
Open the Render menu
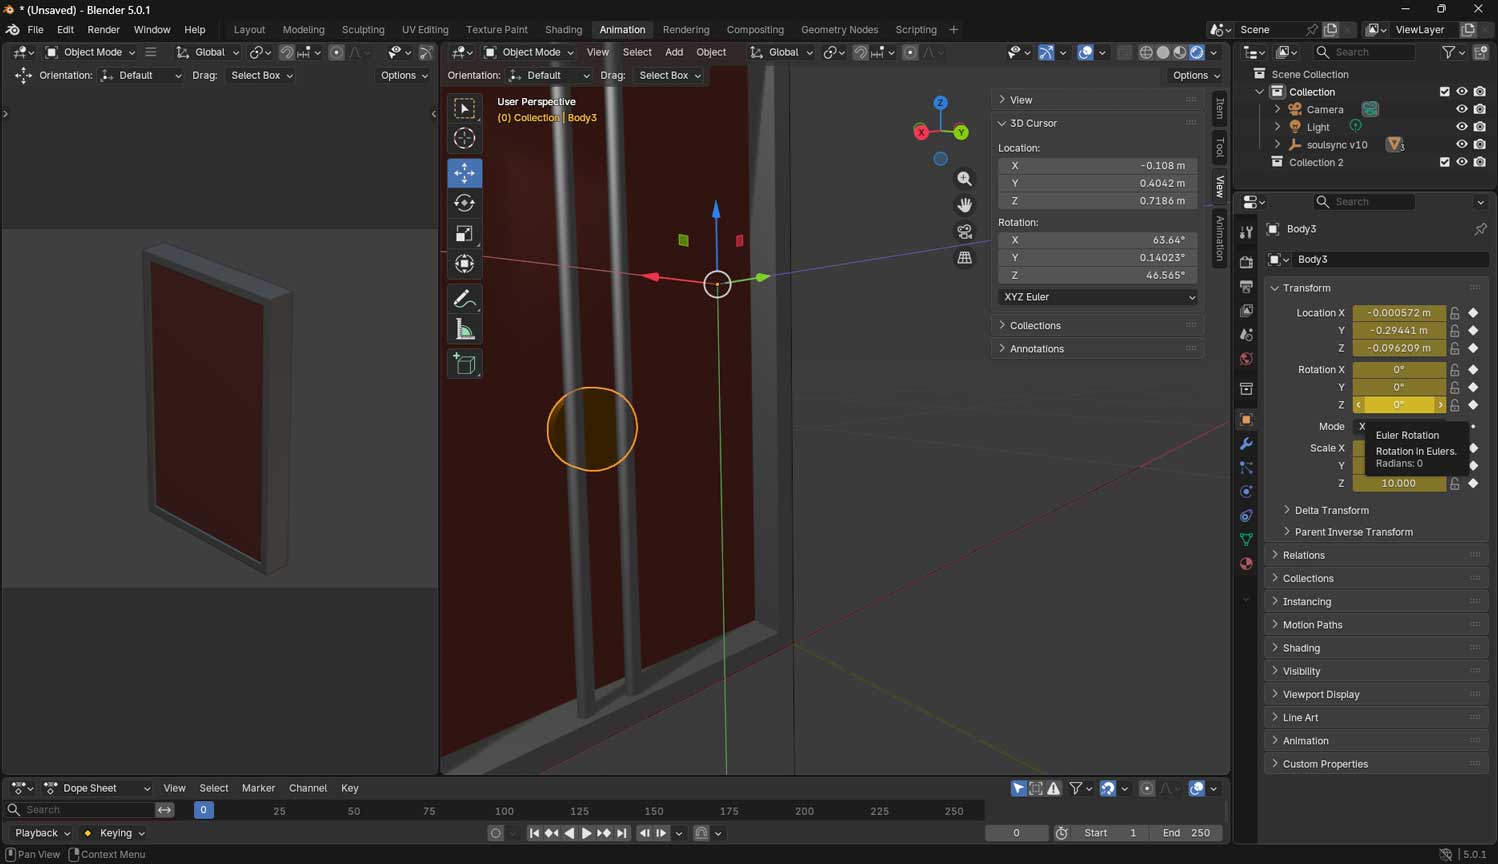coord(103,30)
